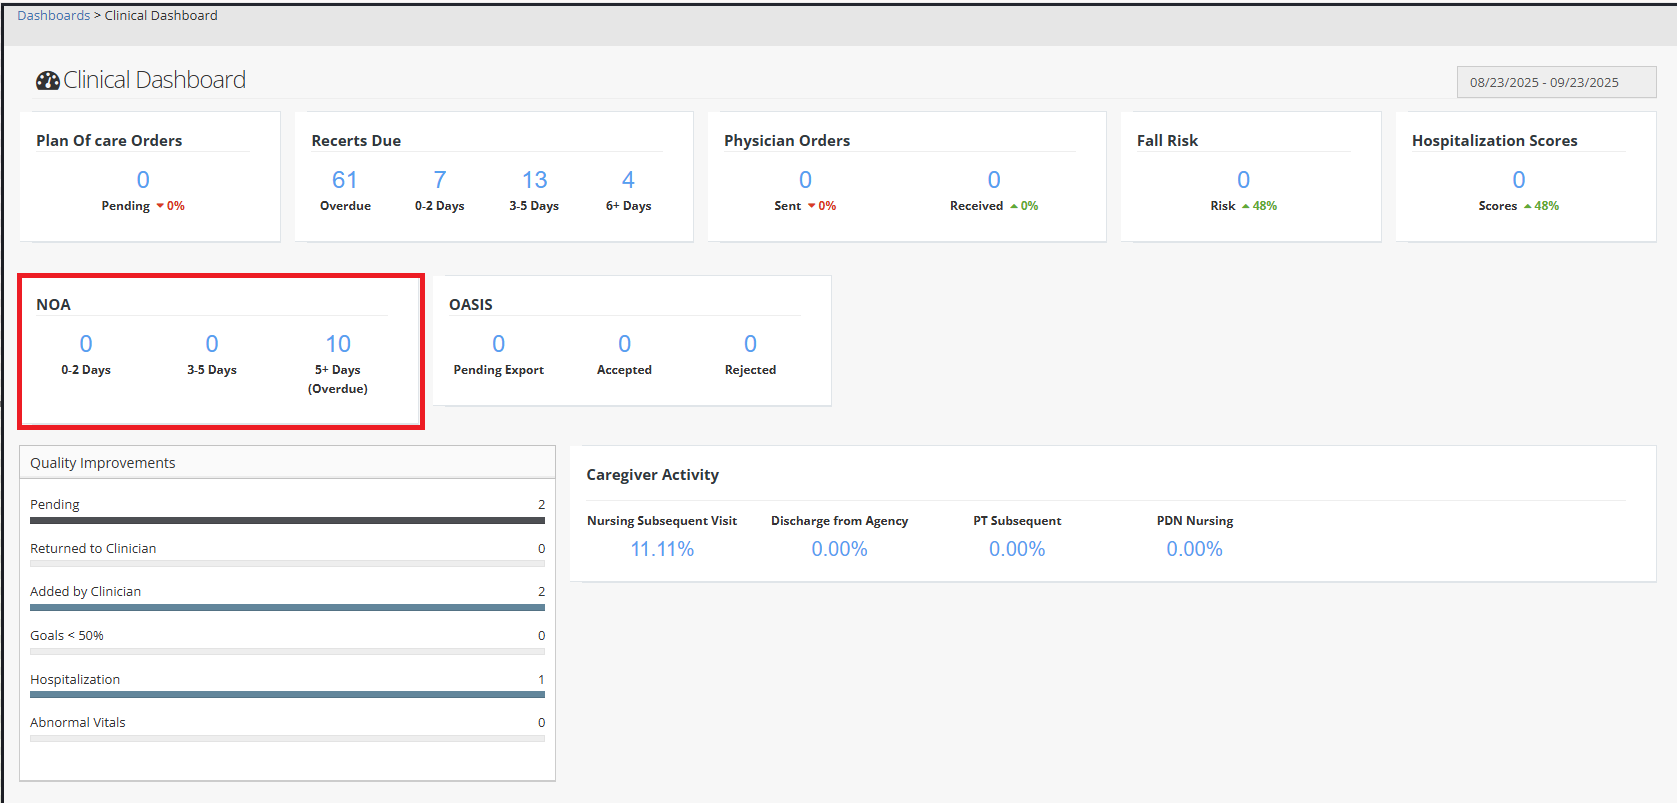Click the dashboard gauge icon beside the title
This screenshot has width=1677, height=803.
47,81
